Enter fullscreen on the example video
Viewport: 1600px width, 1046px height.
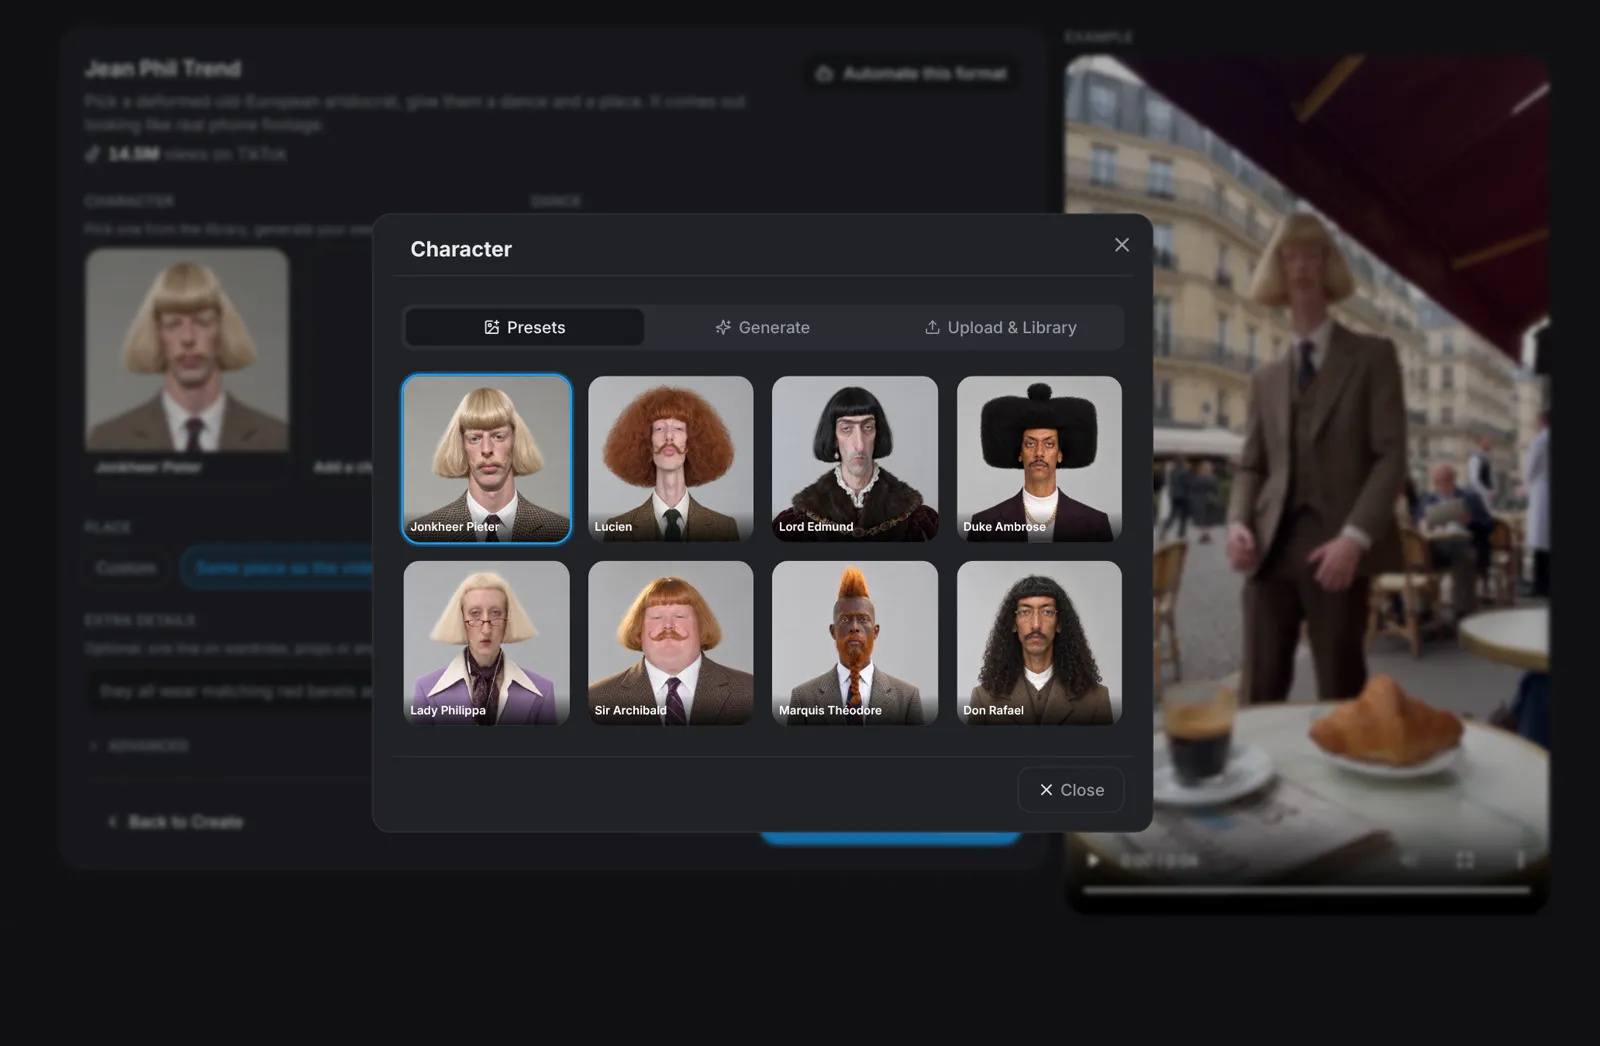(1465, 860)
